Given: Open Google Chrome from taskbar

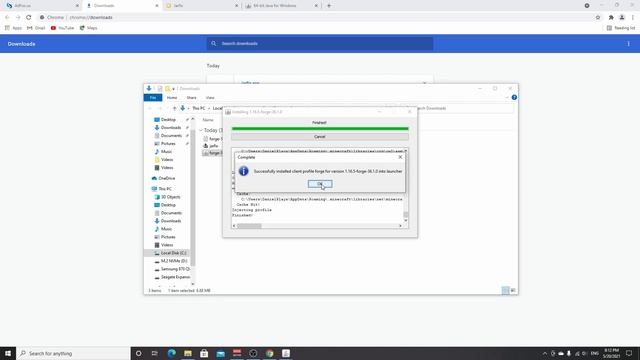Looking at the screenshot, I should [269, 353].
